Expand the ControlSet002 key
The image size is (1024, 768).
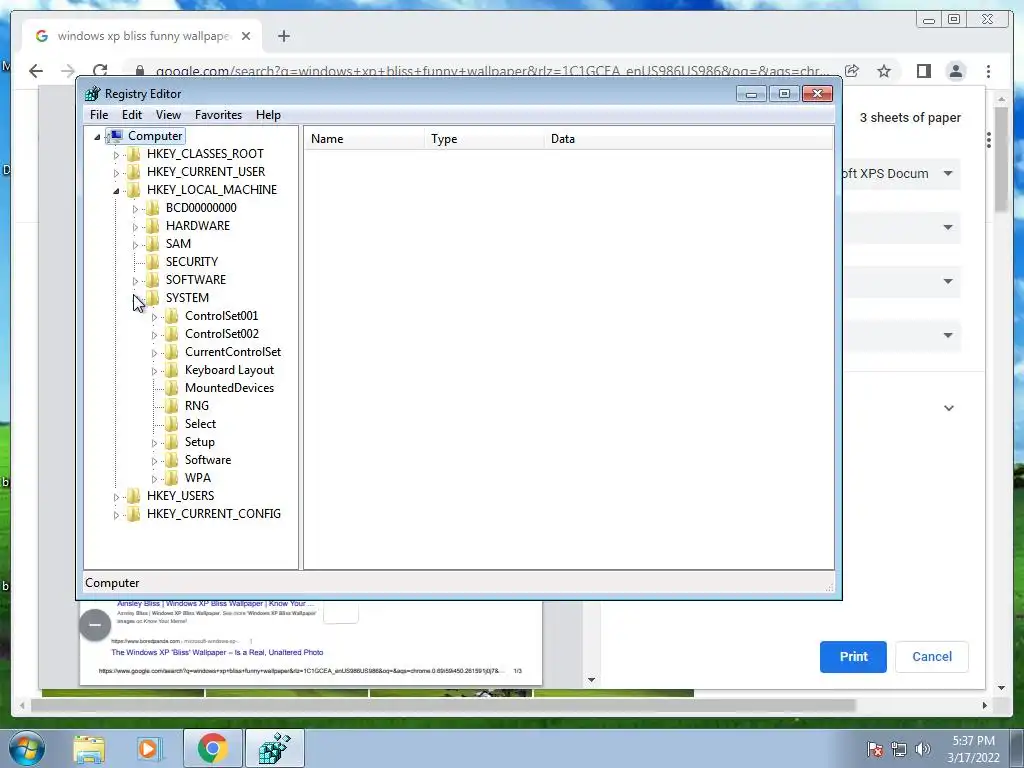154,335
